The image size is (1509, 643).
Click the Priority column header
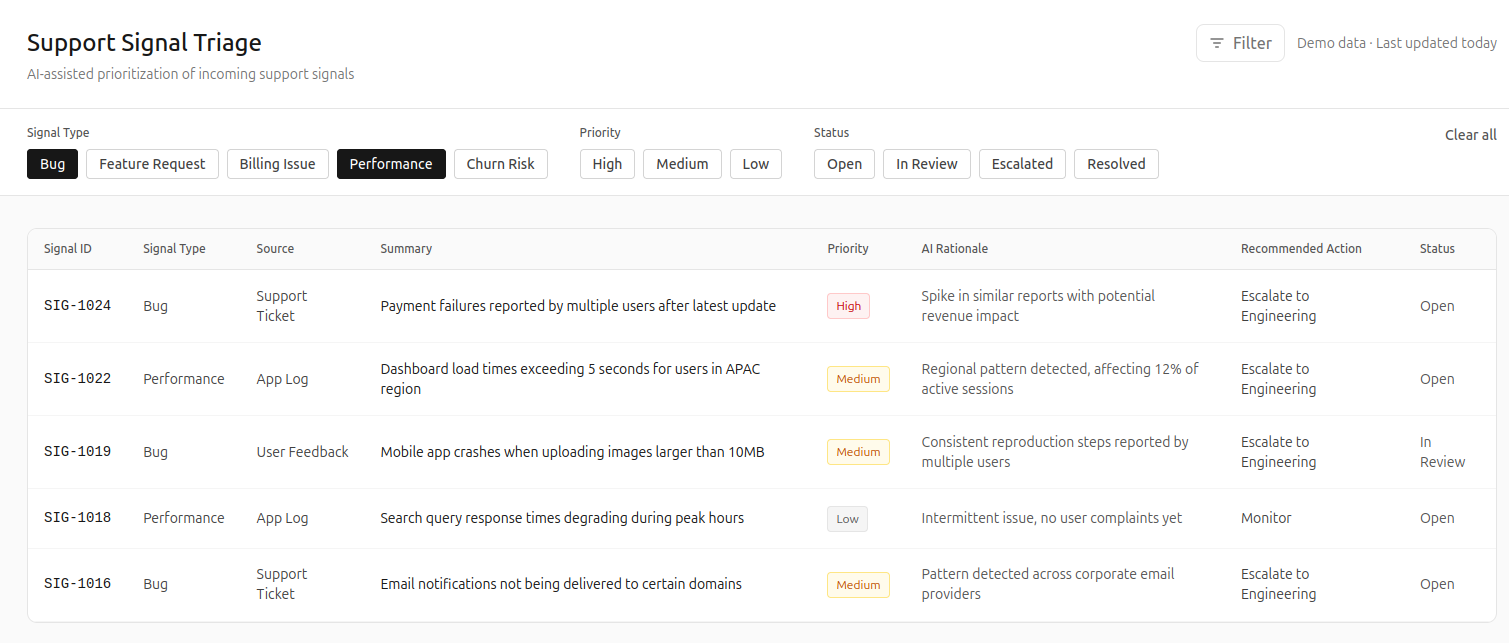(x=847, y=248)
